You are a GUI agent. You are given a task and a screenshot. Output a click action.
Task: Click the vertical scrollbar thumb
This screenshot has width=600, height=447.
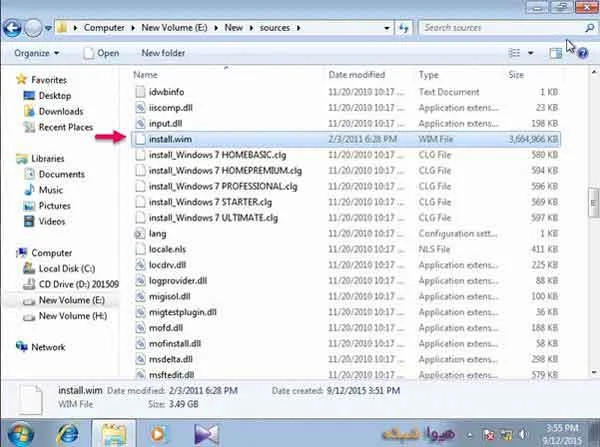tap(593, 203)
